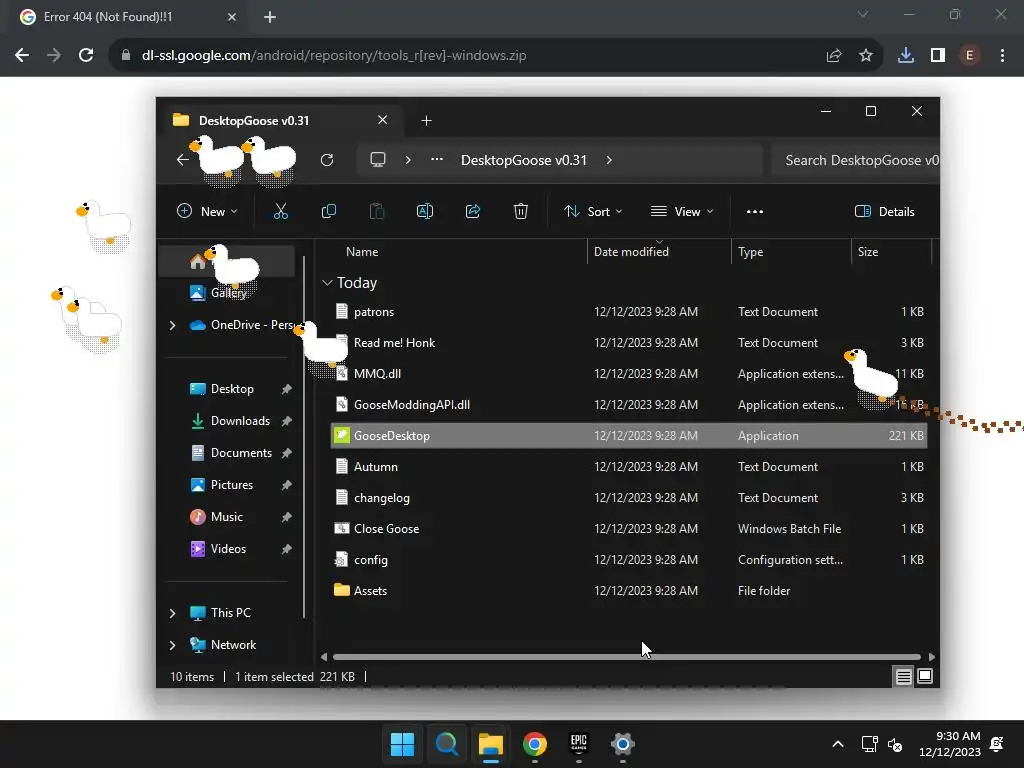Select the patrons text file
Image resolution: width=1024 pixels, height=768 pixels.
(629, 312)
